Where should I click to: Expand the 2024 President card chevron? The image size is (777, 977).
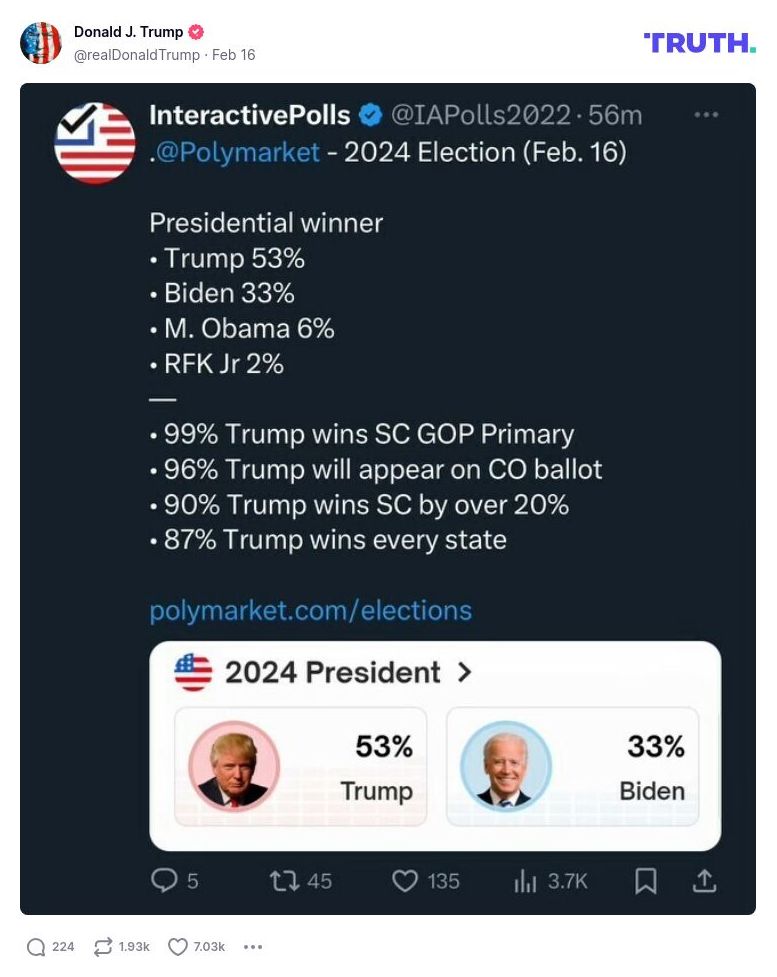pyautogui.click(x=463, y=672)
